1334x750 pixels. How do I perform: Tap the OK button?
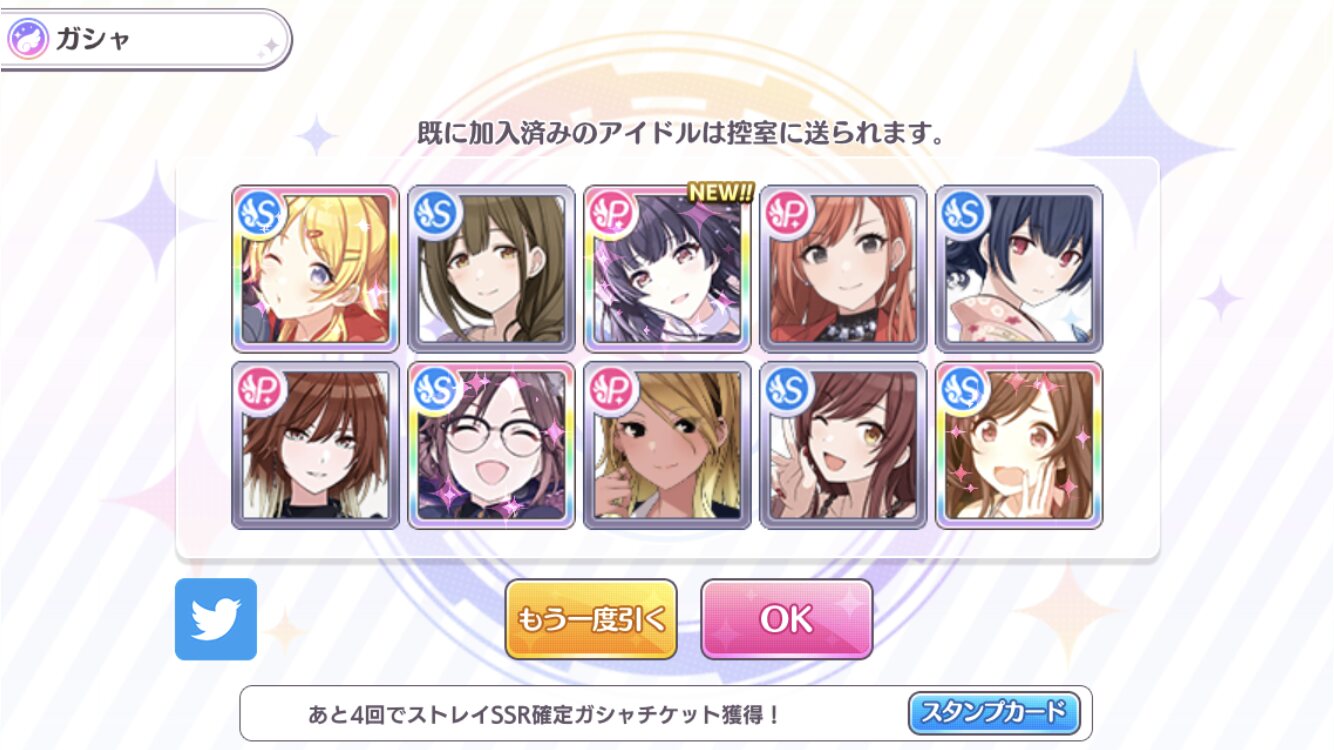tap(787, 619)
